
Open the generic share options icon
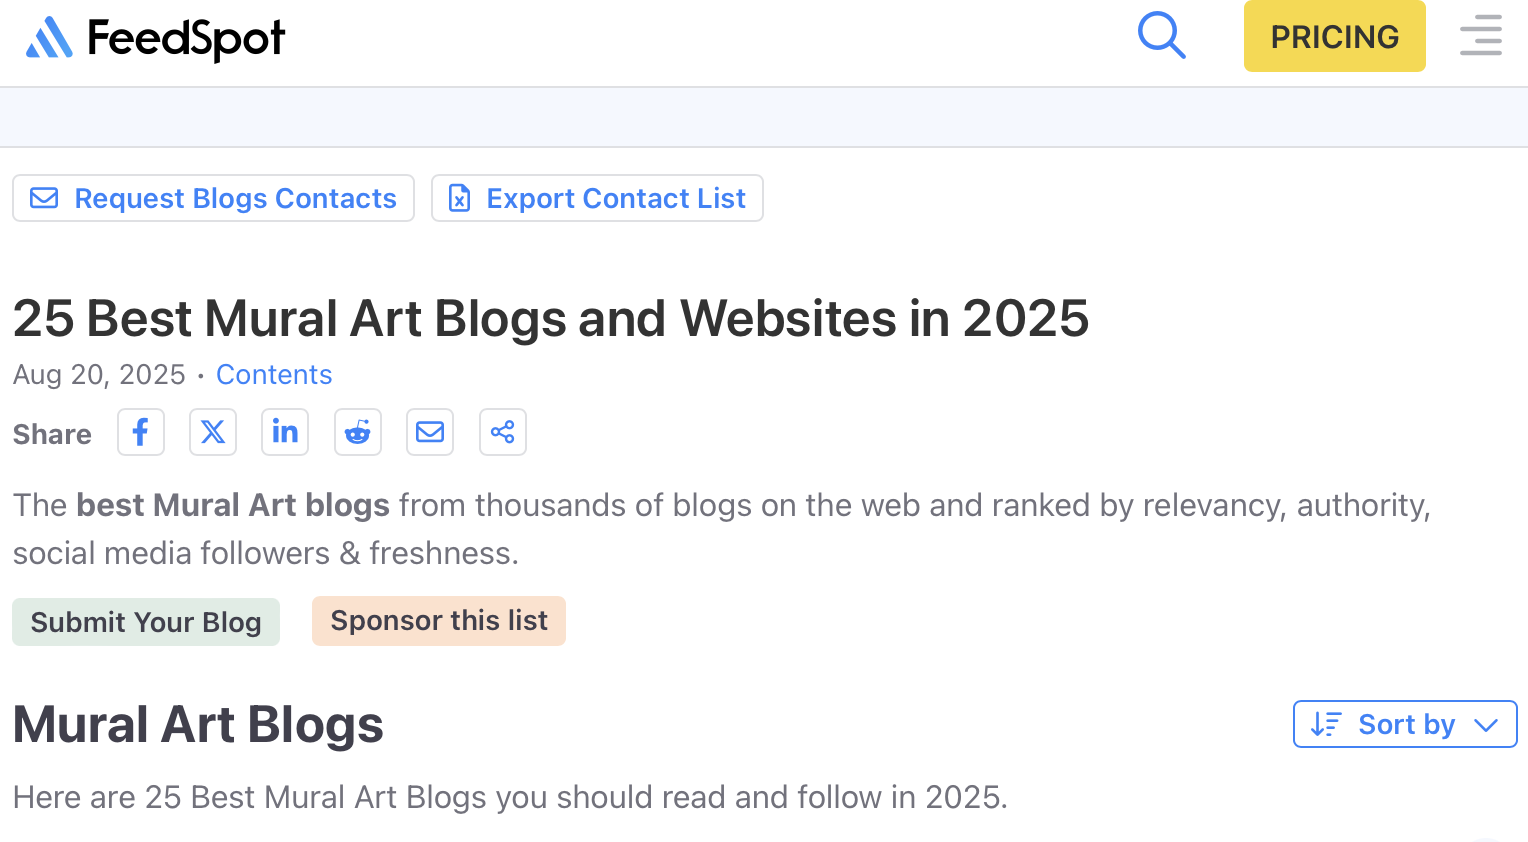coord(503,432)
